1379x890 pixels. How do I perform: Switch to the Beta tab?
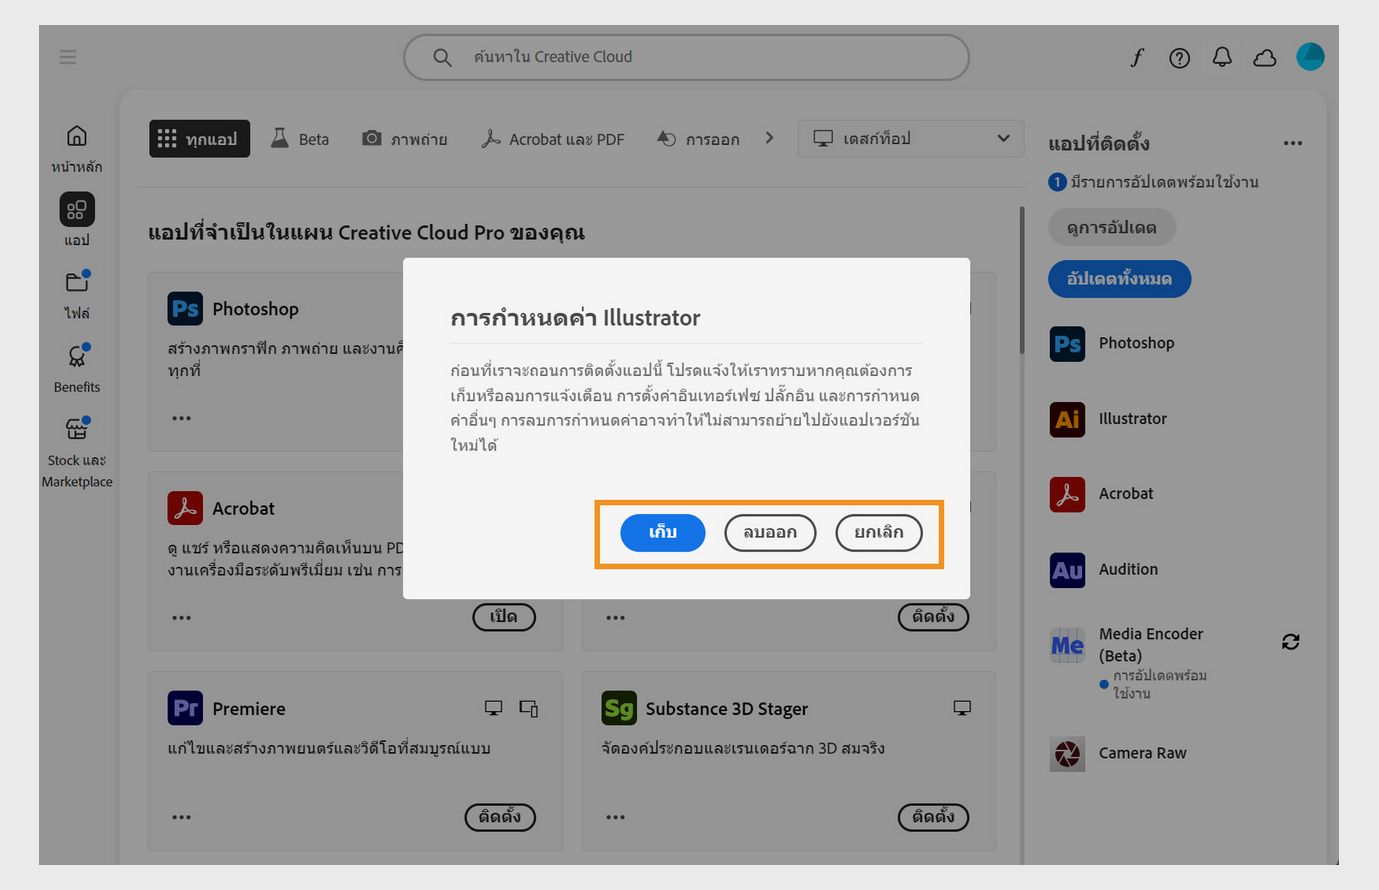click(x=300, y=139)
